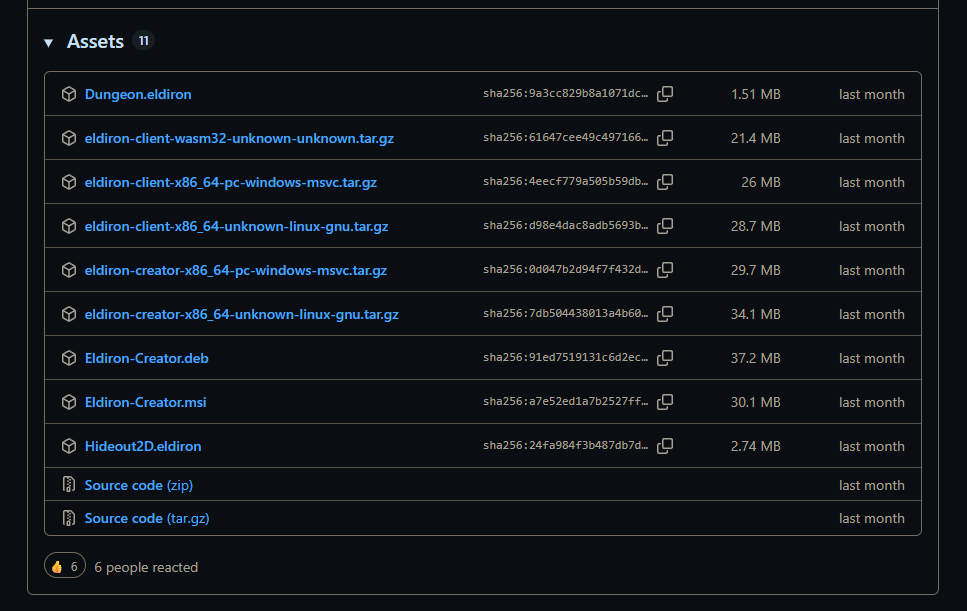Download Dungeon.eldiron asset
The width and height of the screenshot is (967, 611).
[x=138, y=94]
